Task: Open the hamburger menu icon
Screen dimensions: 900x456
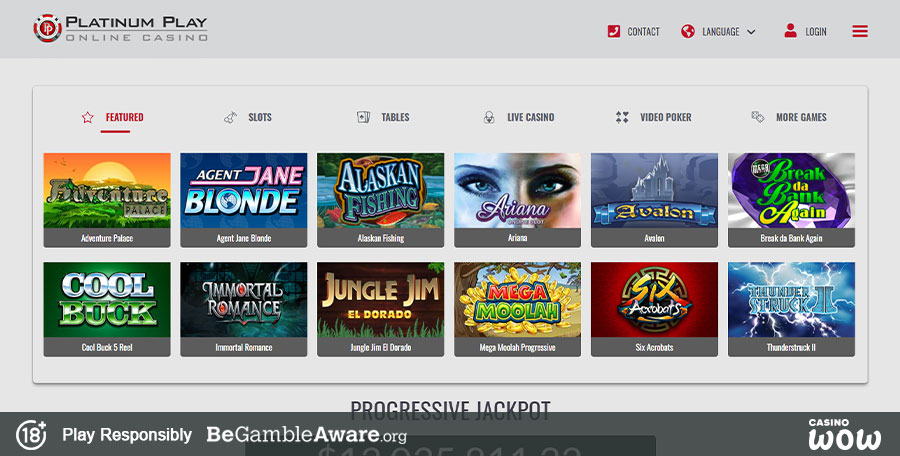Action: click(860, 31)
